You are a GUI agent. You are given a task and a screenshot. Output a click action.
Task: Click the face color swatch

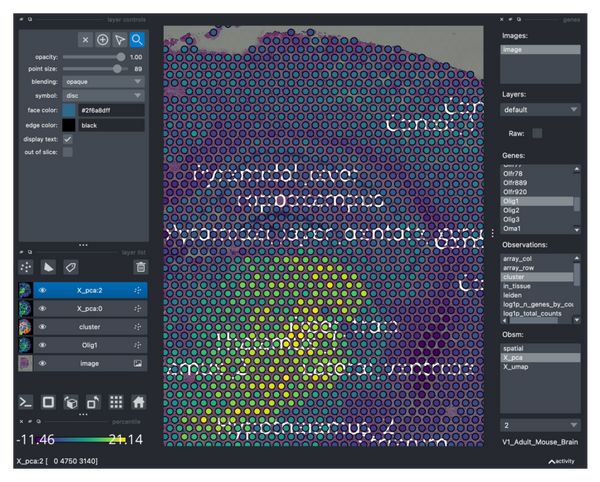(x=68, y=110)
